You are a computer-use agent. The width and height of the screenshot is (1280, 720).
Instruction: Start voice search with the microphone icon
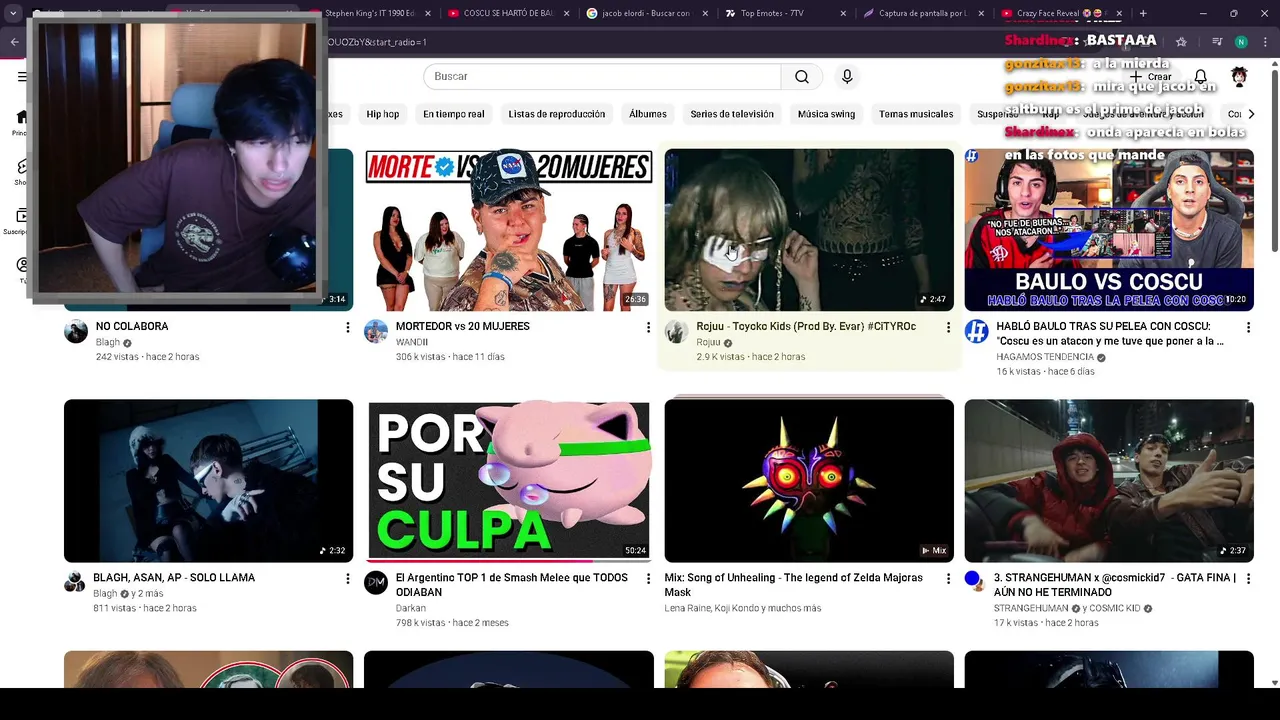point(847,77)
